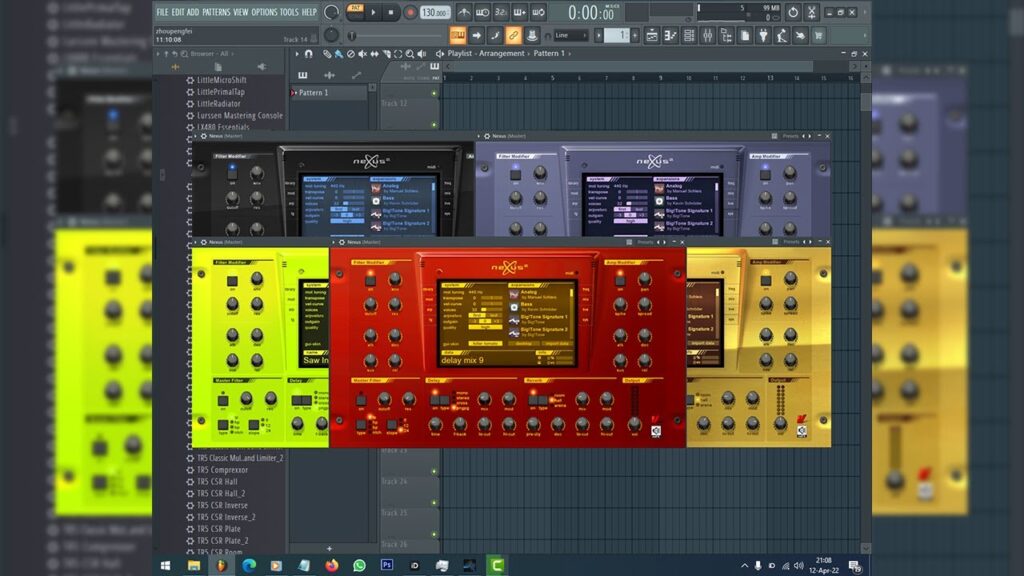
Task: Select Pattern 1 in the pattern picker
Action: pos(313,93)
